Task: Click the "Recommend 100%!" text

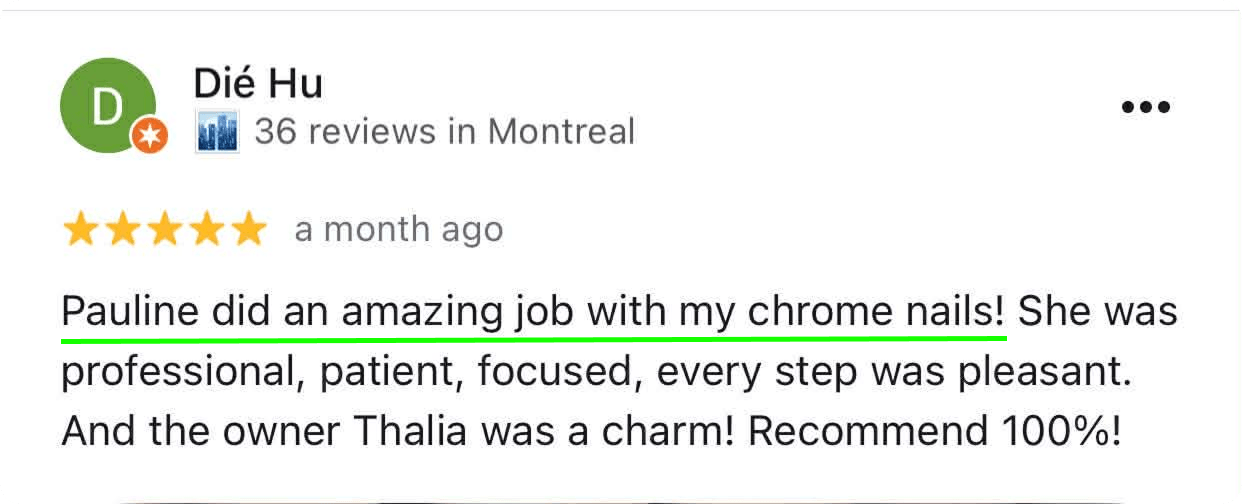Action: coord(934,431)
